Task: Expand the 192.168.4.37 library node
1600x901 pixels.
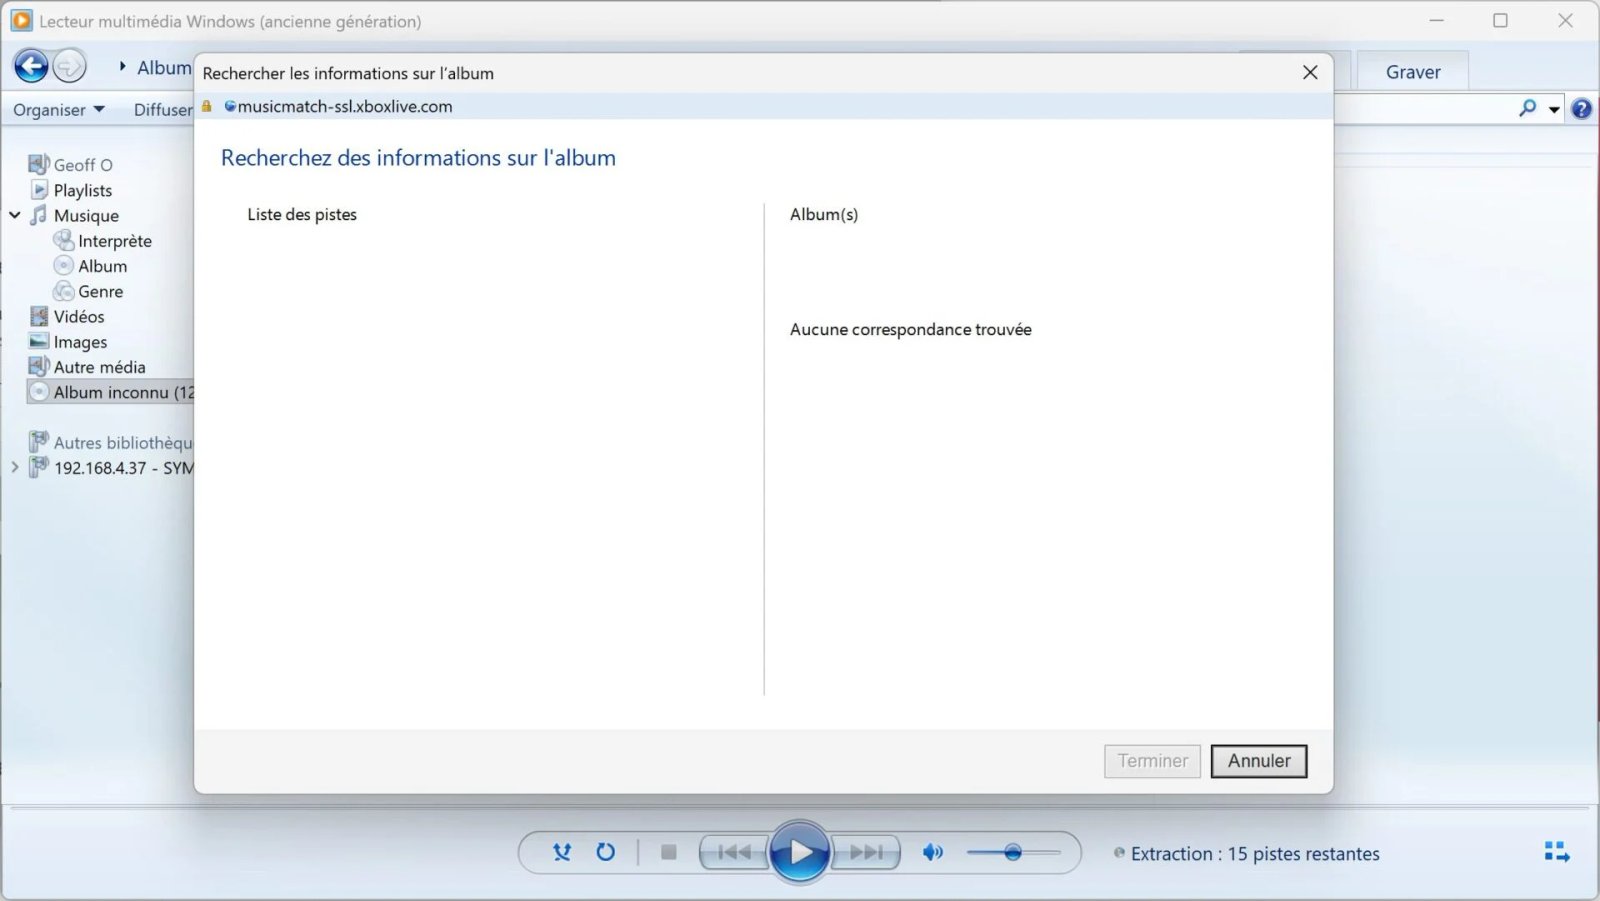Action: (x=15, y=467)
